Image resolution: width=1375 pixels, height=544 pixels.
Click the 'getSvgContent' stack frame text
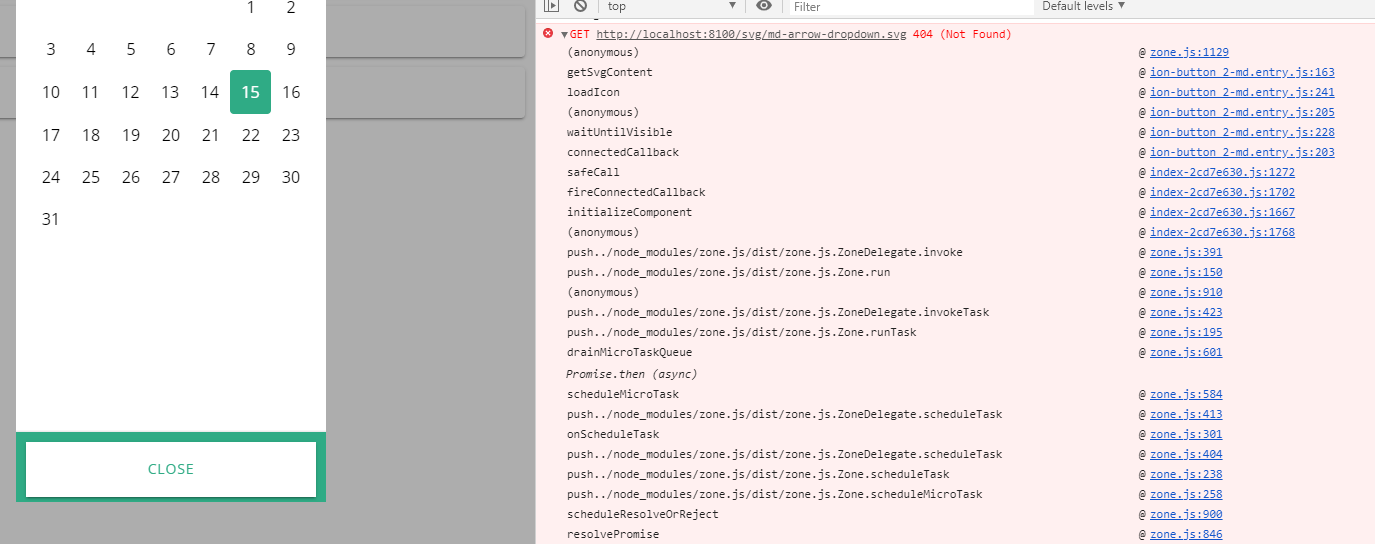point(610,72)
